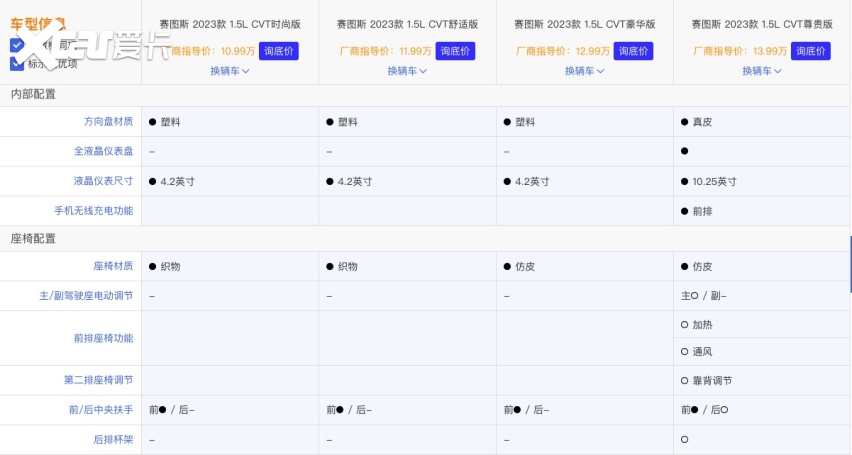
Task: Open 换辆车 dropdown under CVT豪华版
Action: pos(584,71)
